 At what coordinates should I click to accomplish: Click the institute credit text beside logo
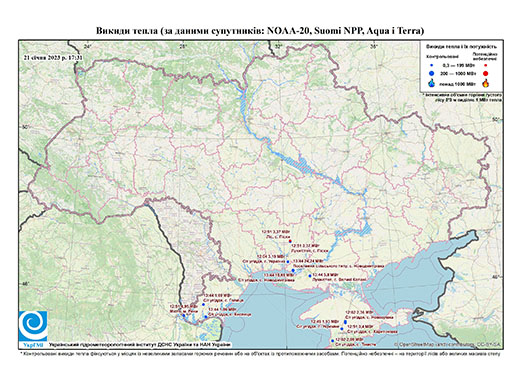click(140, 344)
